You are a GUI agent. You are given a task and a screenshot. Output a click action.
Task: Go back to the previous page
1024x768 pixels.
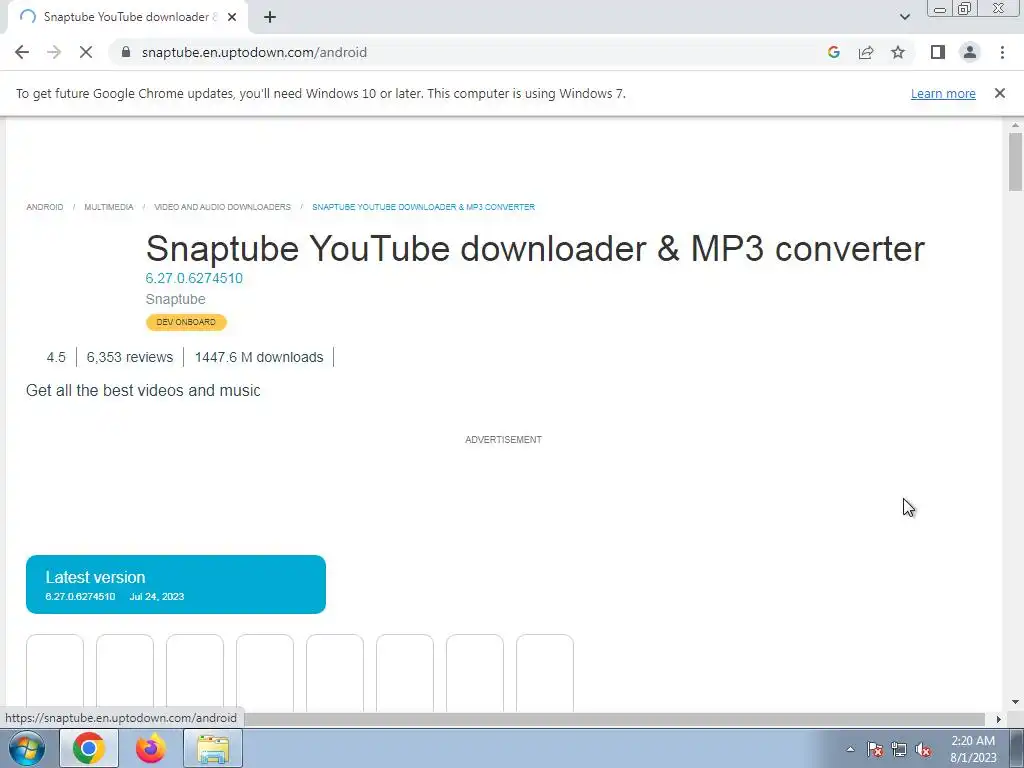coord(22,52)
